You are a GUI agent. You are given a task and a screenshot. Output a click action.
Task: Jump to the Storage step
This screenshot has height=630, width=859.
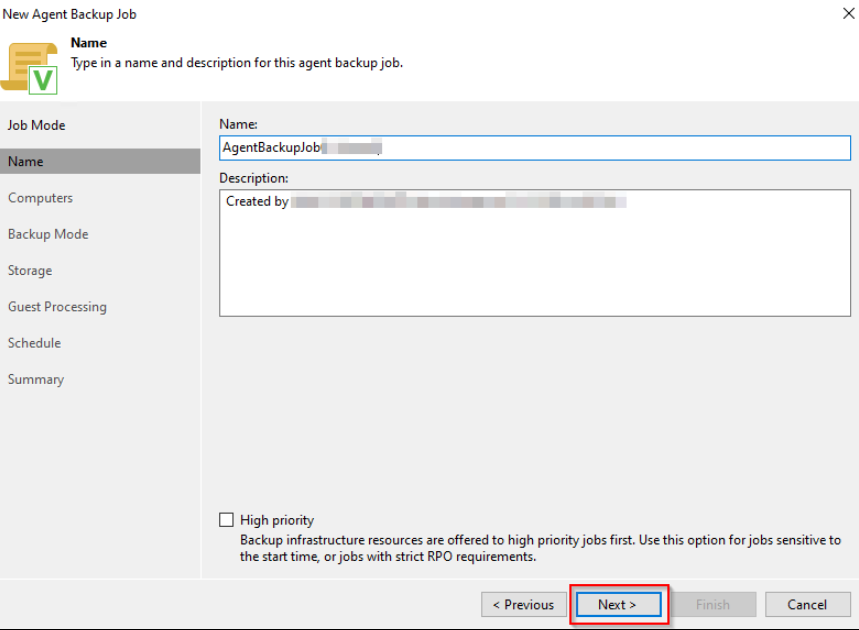(30, 270)
